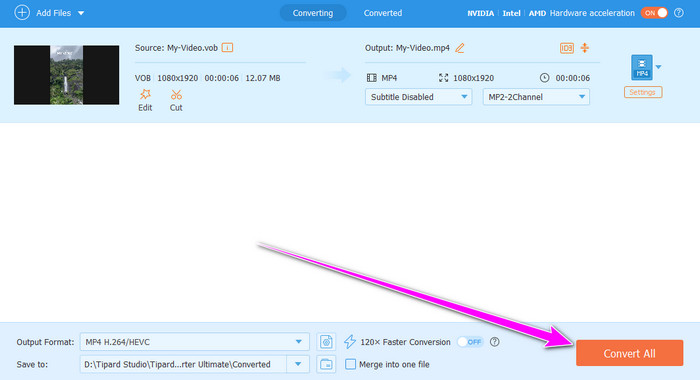Screen dimensions: 700x380
Task: Expand the MP2-2Channel audio dropdown
Action: [x=536, y=97]
